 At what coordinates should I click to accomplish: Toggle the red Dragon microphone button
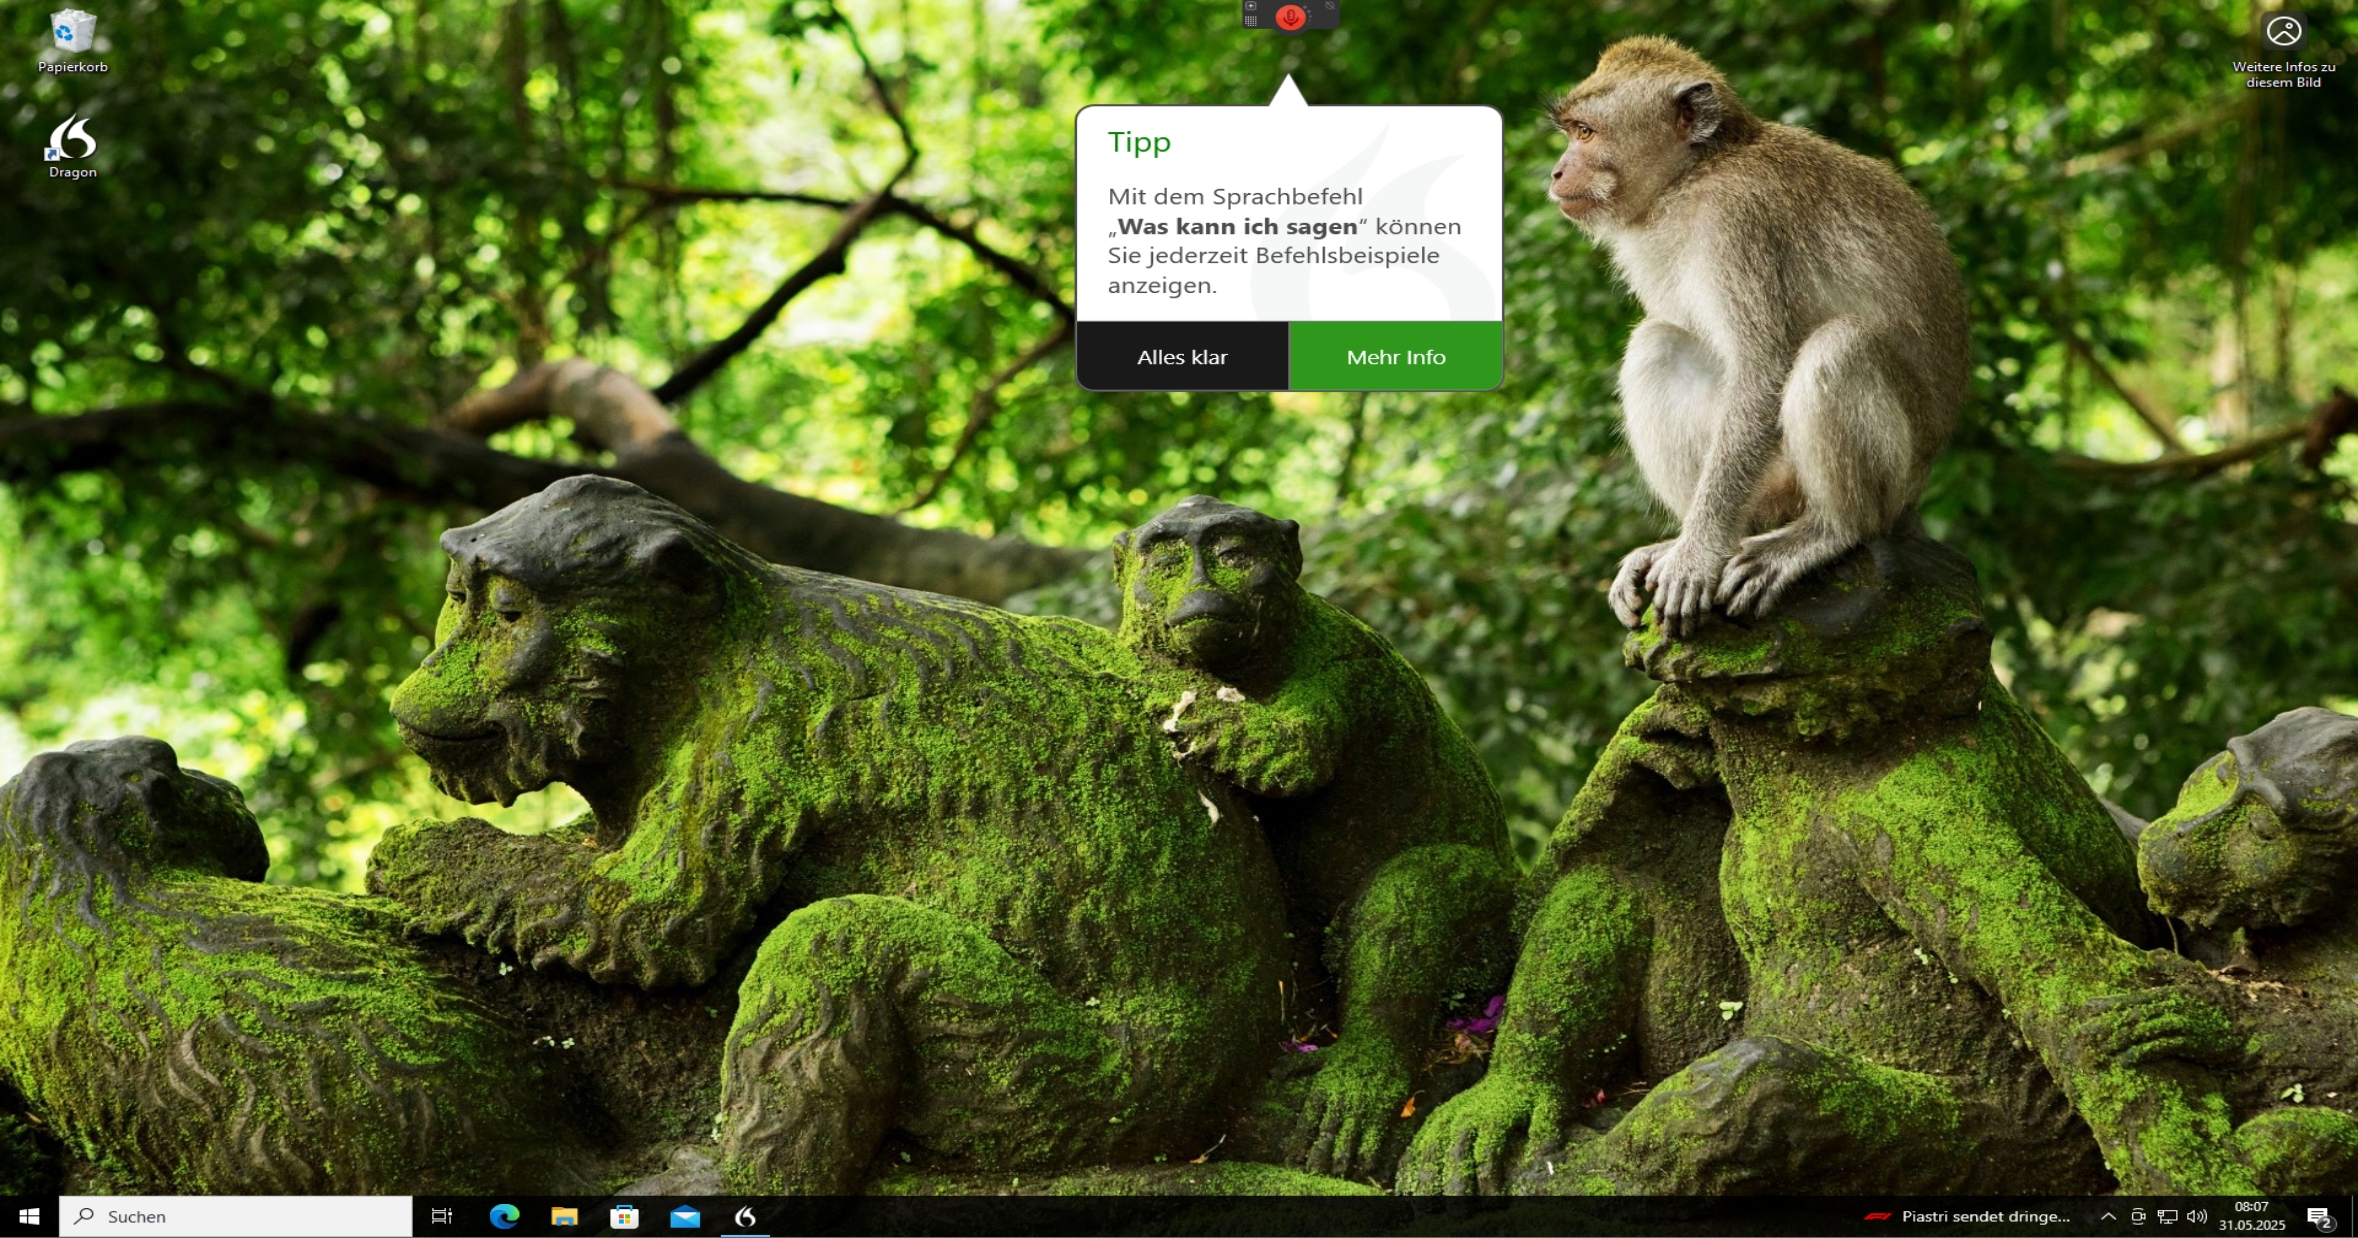pyautogui.click(x=1290, y=17)
